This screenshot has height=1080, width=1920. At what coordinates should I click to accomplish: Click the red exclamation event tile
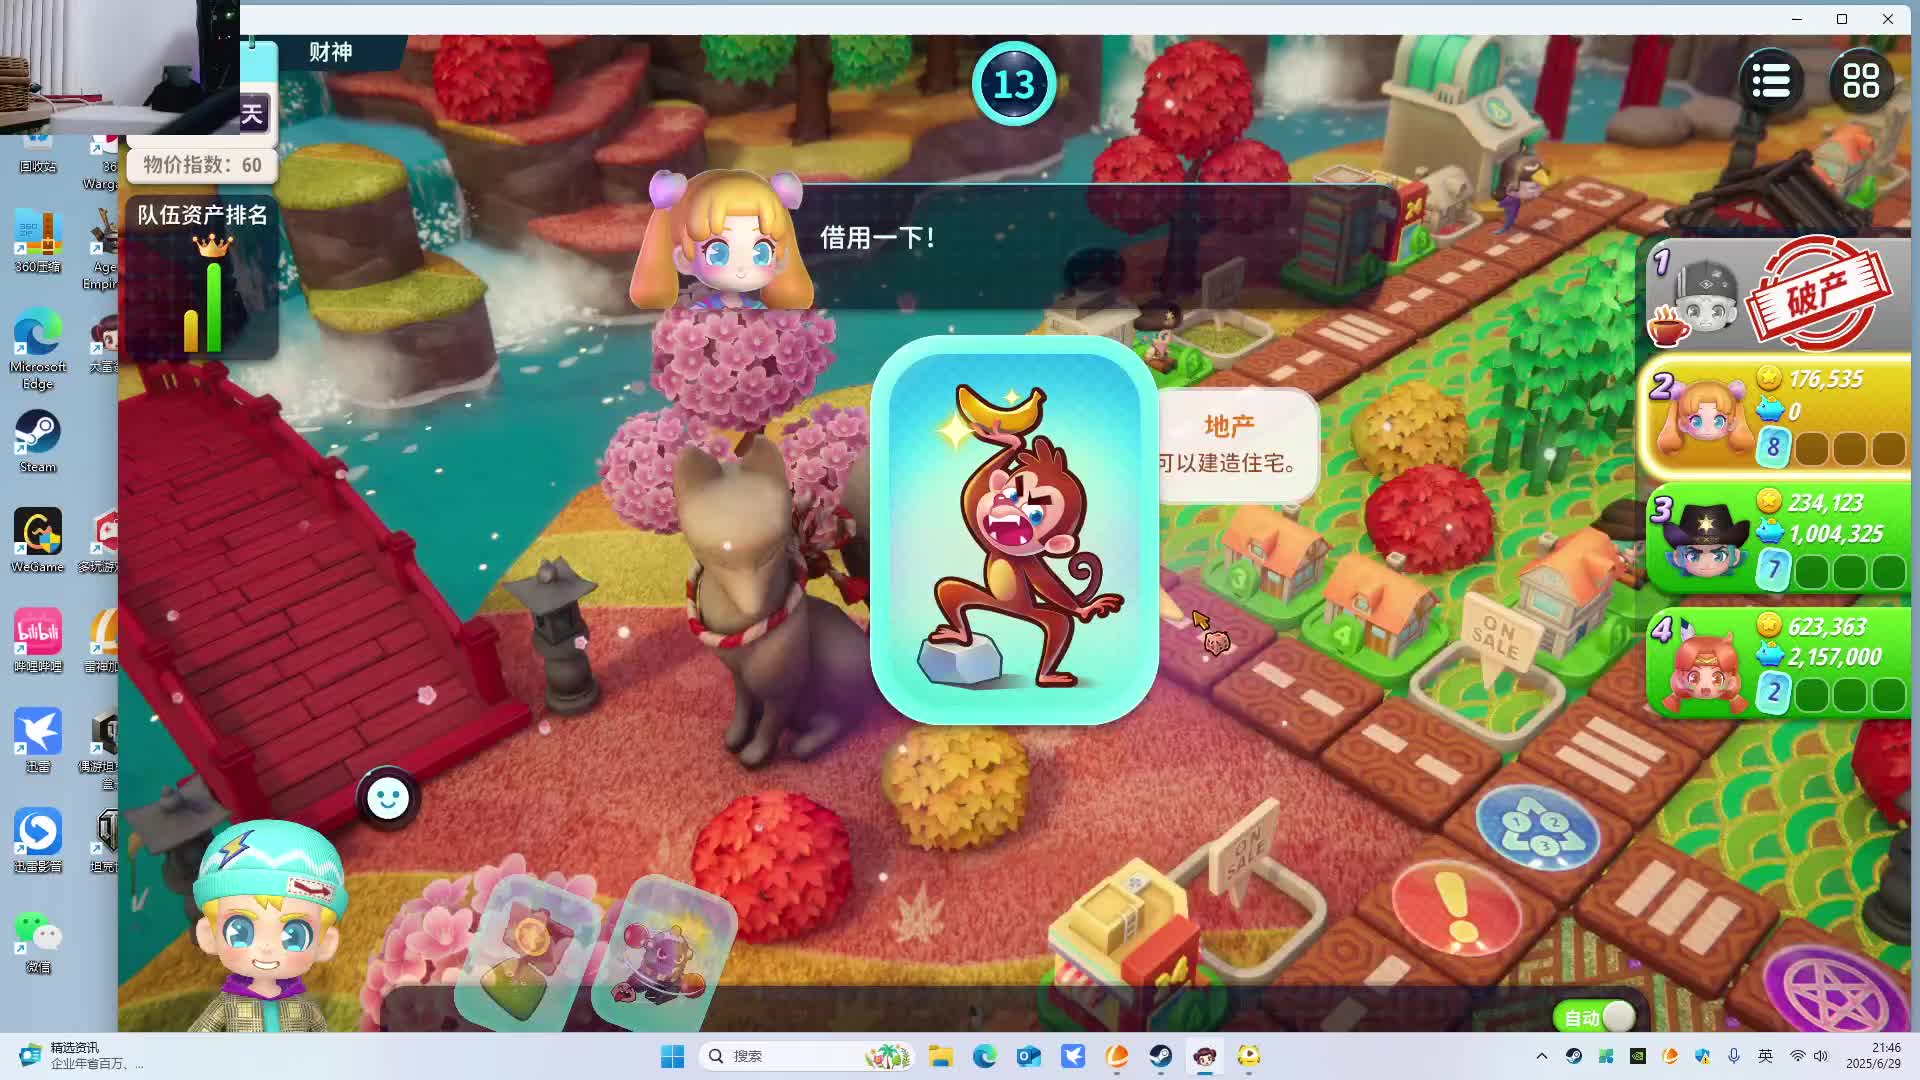(1457, 907)
